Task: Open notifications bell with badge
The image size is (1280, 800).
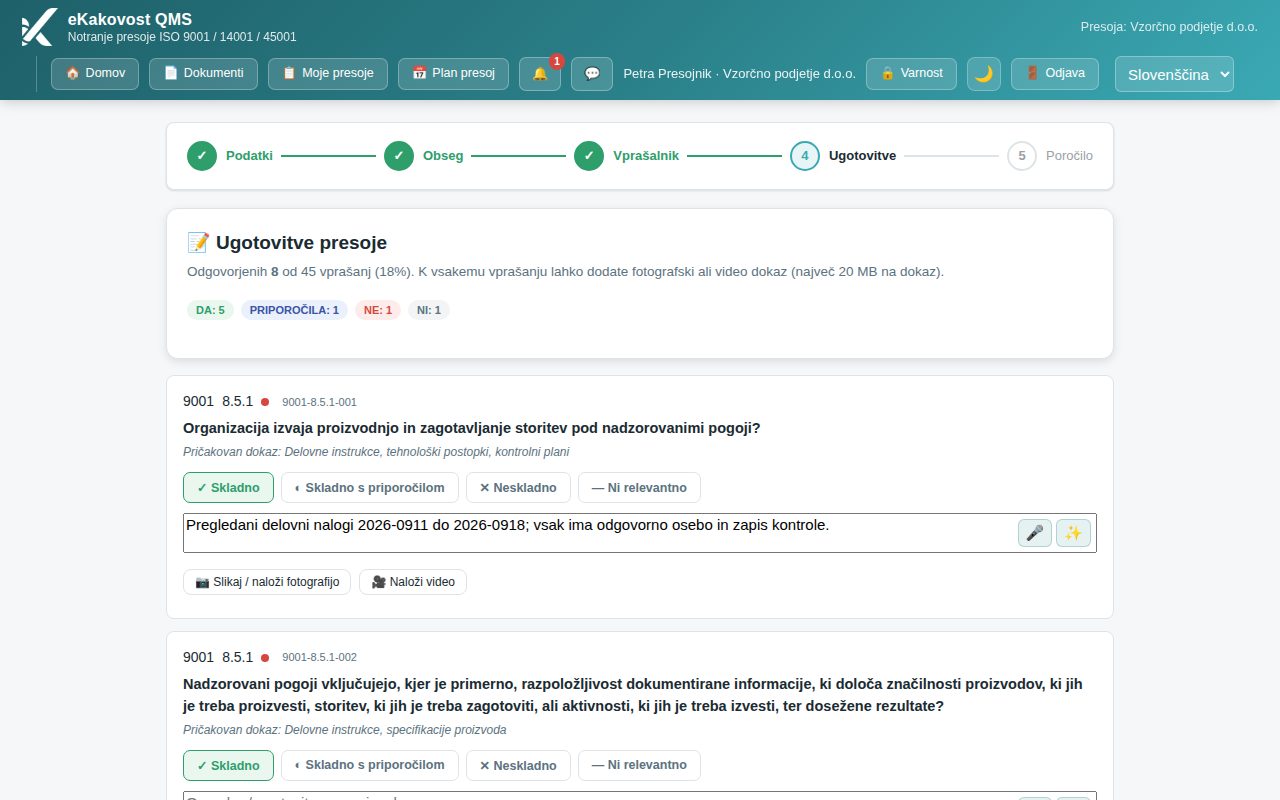Action: click(540, 74)
